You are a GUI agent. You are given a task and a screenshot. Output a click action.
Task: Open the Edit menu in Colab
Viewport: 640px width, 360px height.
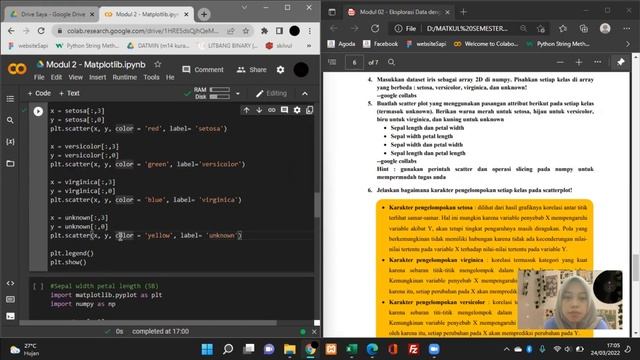click(x=56, y=77)
